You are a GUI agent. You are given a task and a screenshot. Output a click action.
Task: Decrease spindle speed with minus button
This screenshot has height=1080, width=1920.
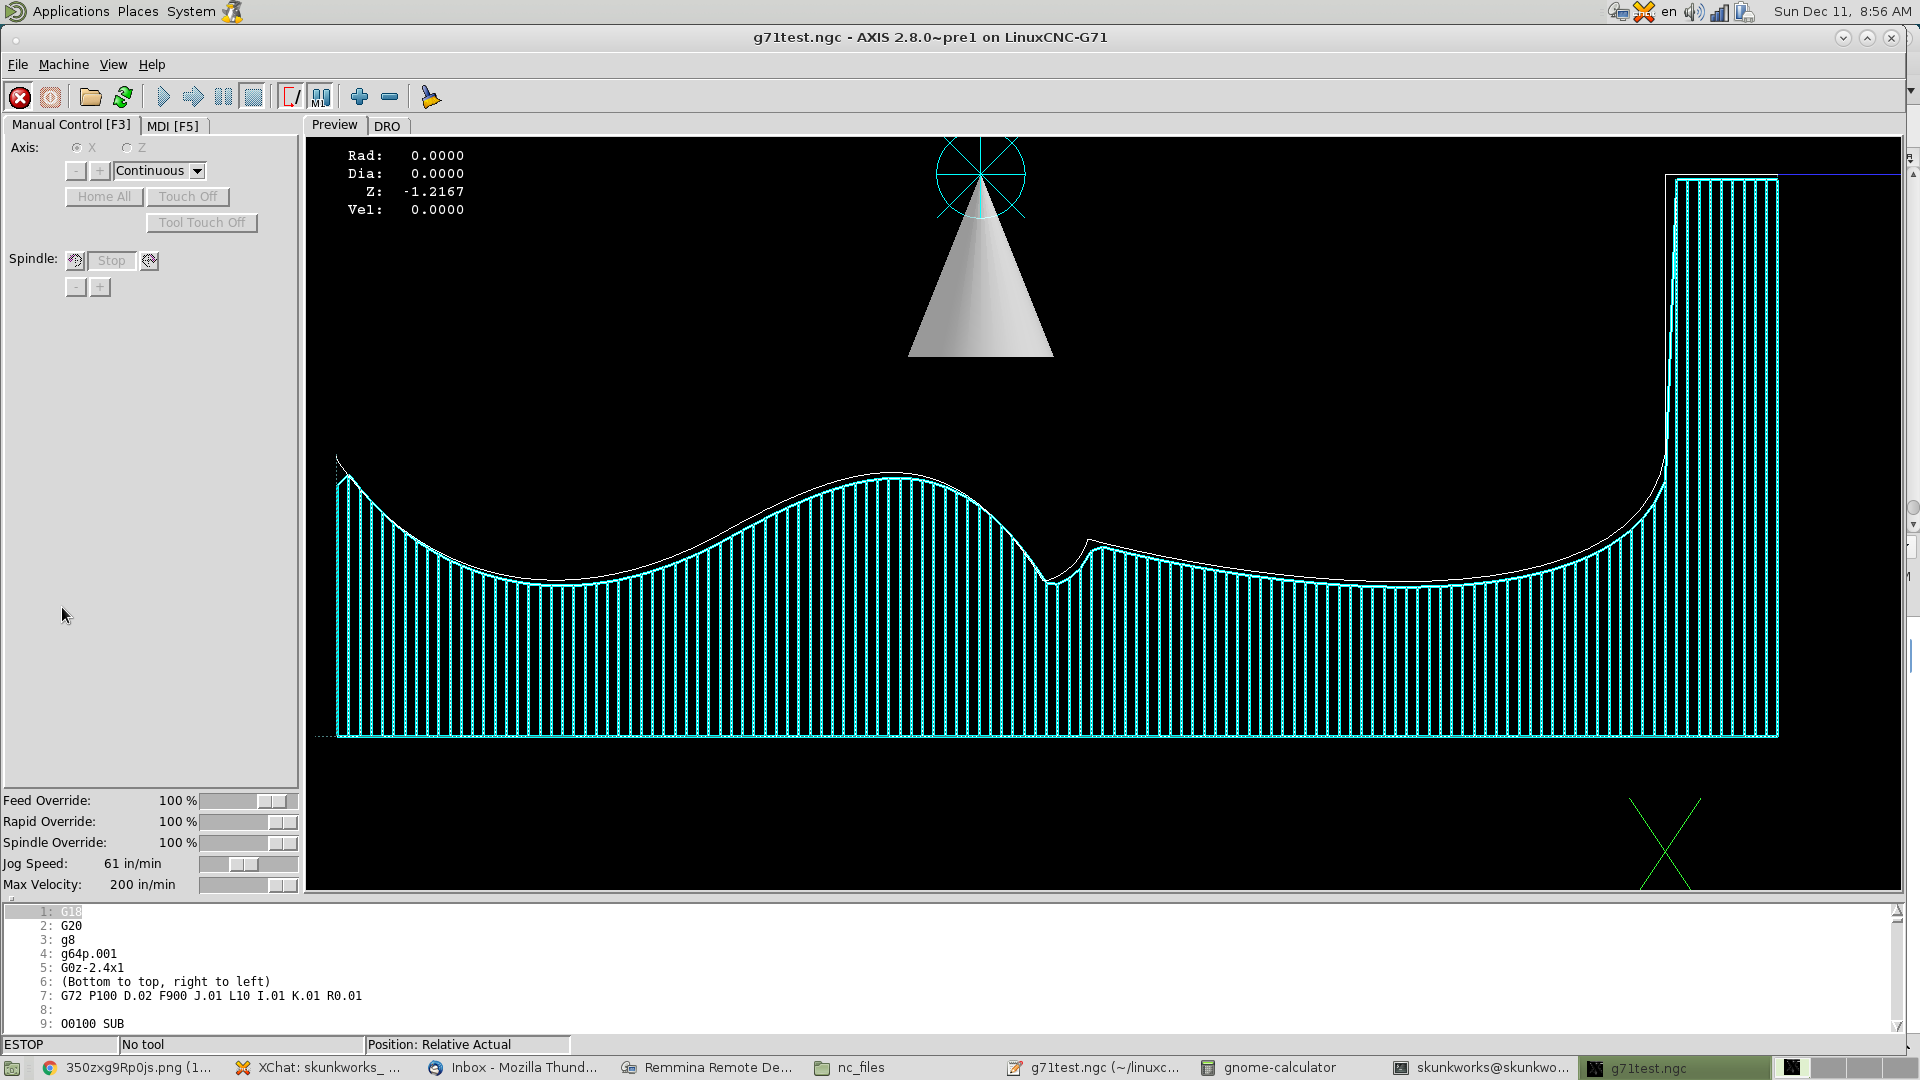click(x=76, y=287)
